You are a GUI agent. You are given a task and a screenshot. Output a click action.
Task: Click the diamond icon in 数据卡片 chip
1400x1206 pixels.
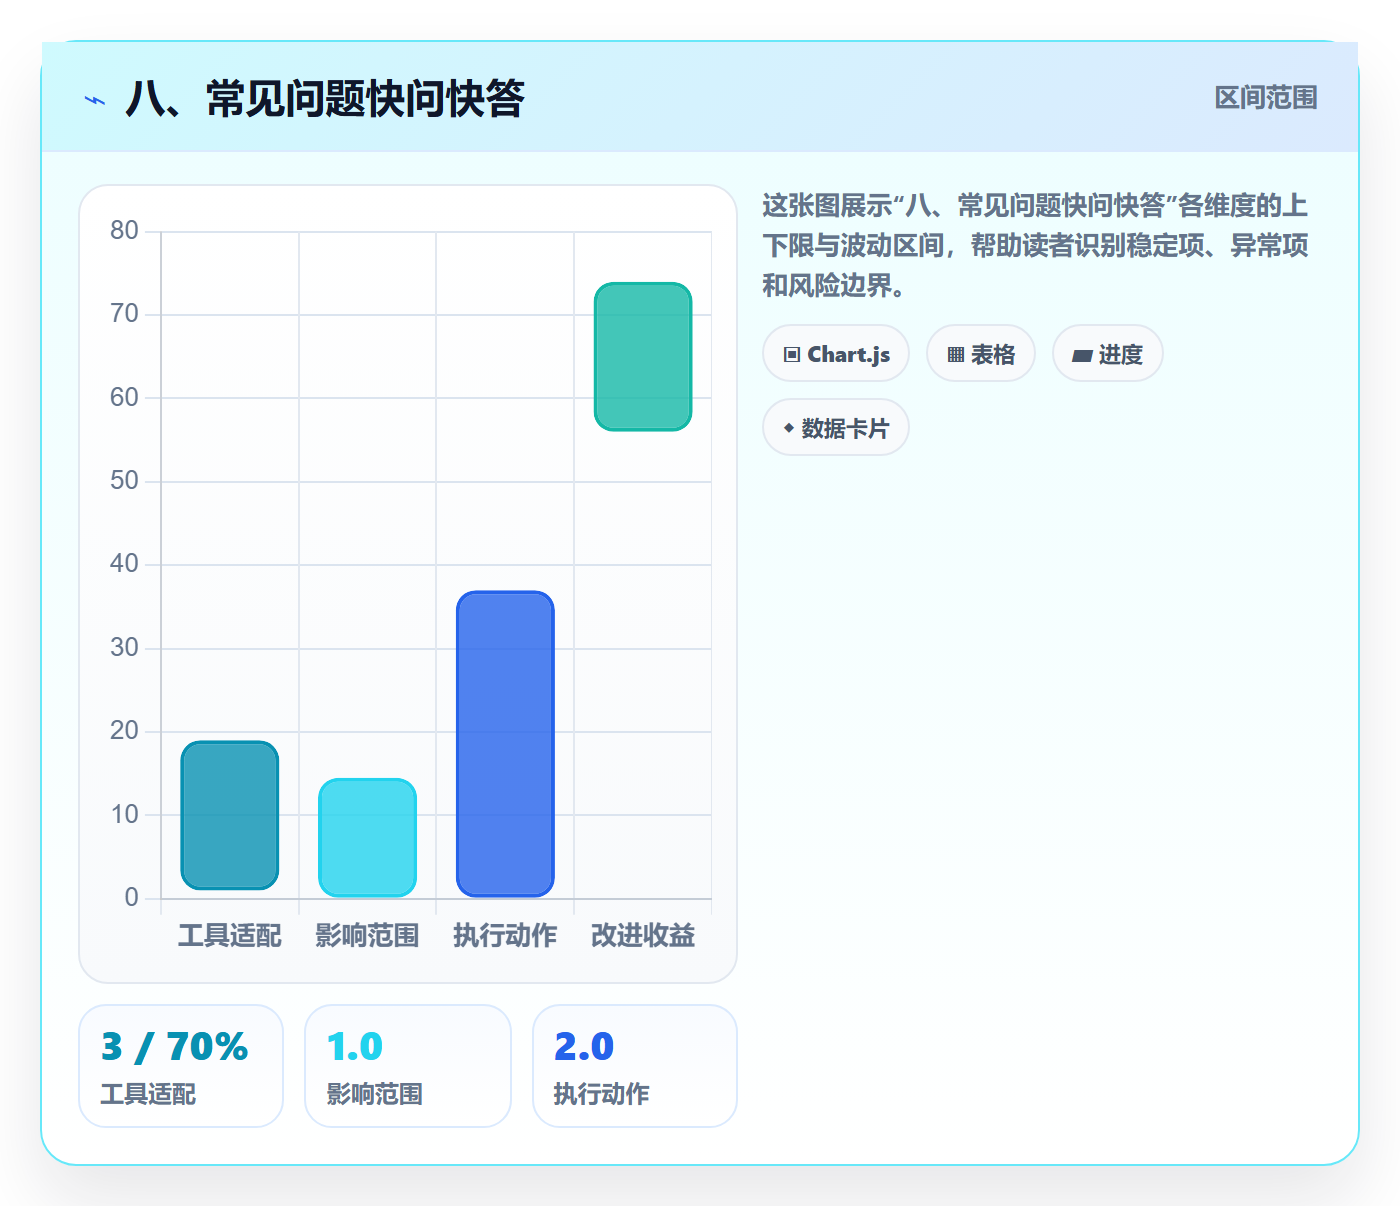point(789,428)
